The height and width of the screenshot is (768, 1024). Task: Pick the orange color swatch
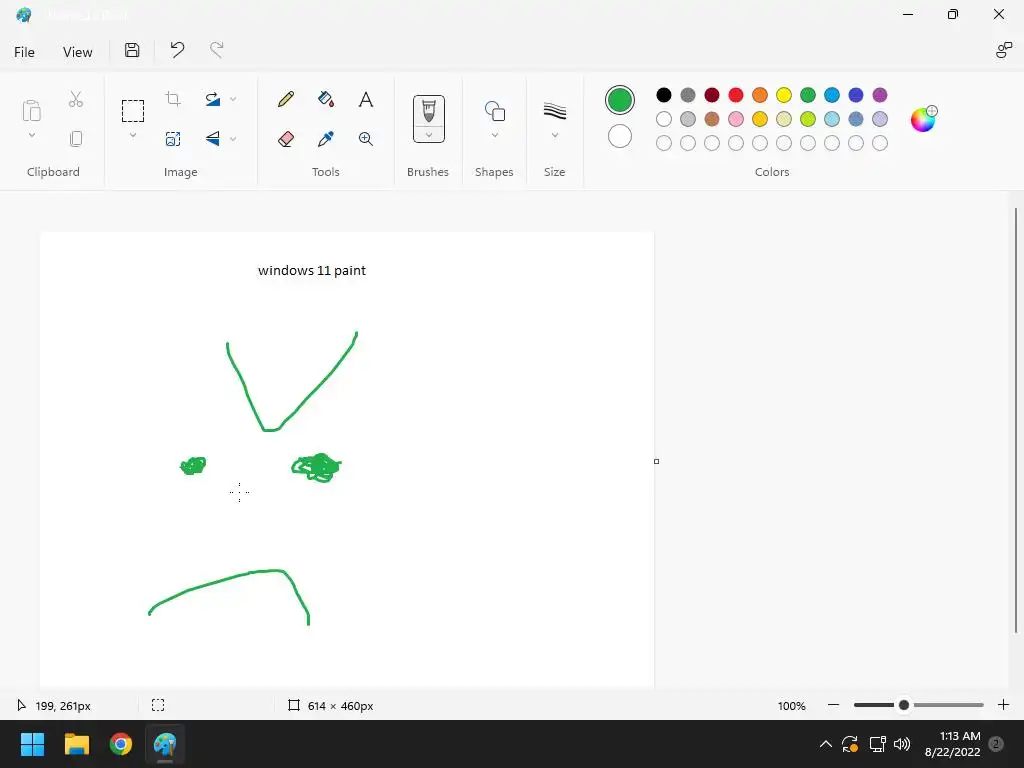760,95
